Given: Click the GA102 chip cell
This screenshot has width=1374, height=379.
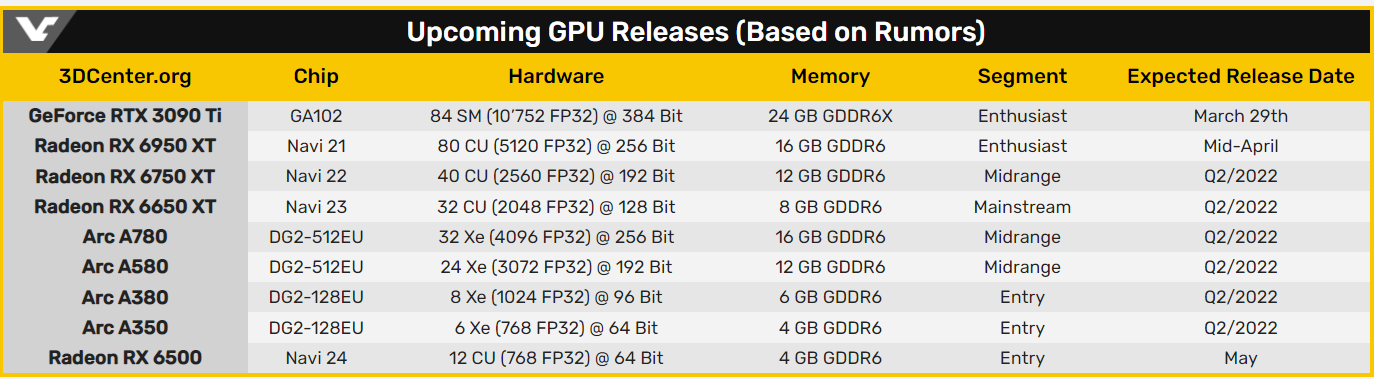Looking at the screenshot, I should click(316, 116).
